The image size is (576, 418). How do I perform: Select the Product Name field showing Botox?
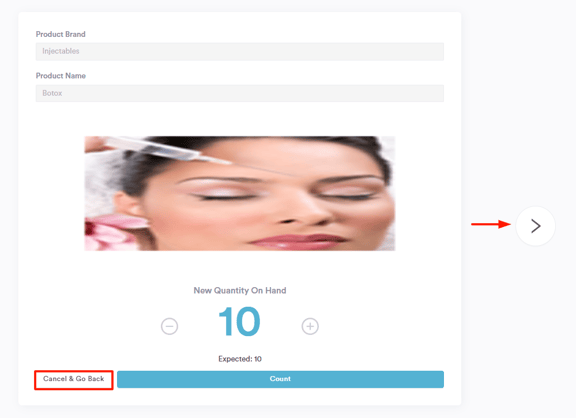pos(240,93)
